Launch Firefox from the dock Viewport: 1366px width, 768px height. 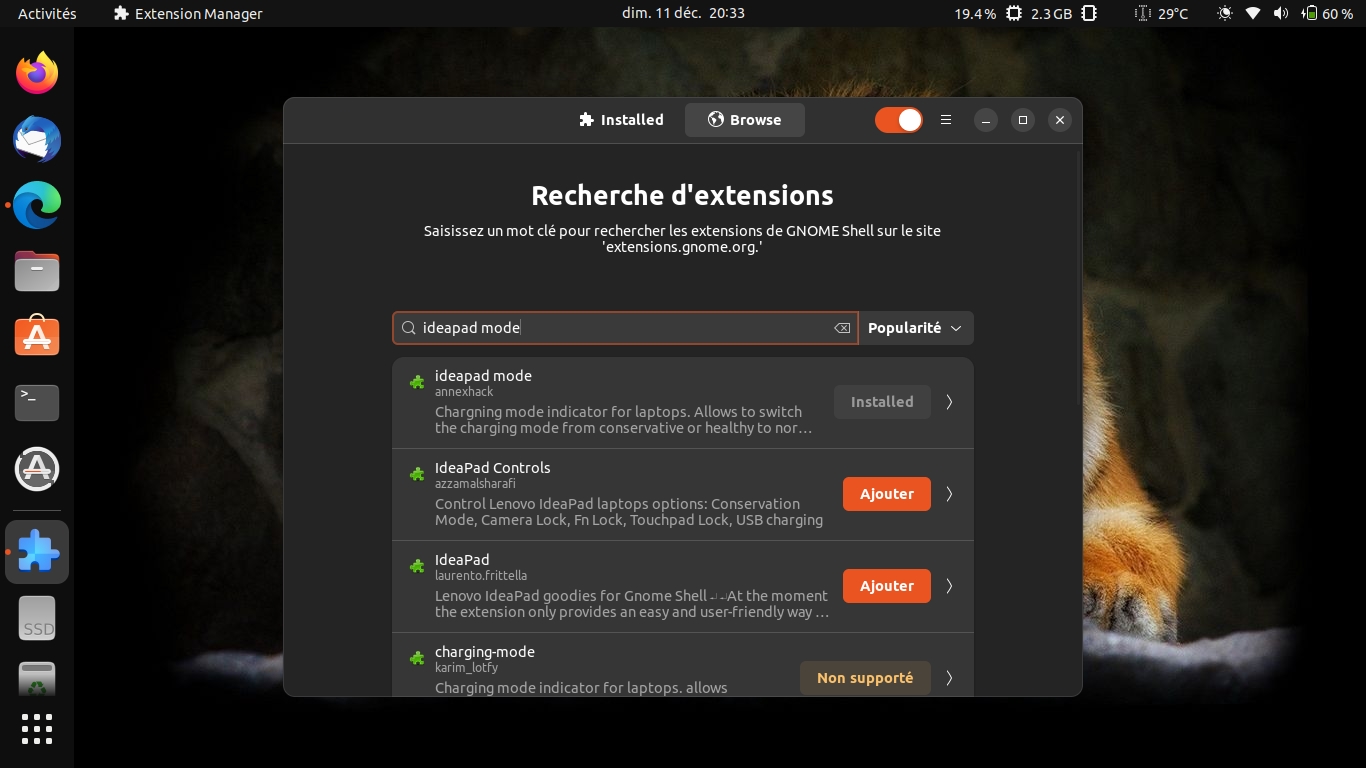point(37,73)
